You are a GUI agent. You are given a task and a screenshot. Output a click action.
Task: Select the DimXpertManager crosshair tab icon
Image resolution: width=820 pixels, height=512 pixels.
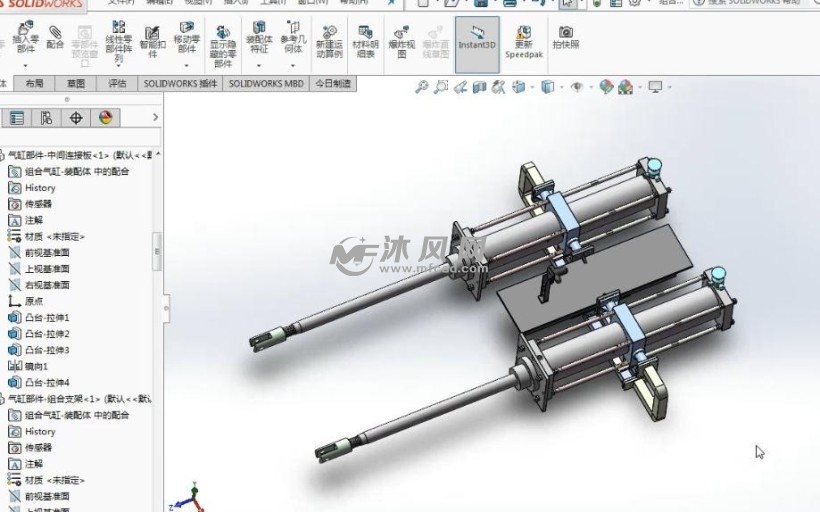pyautogui.click(x=76, y=118)
